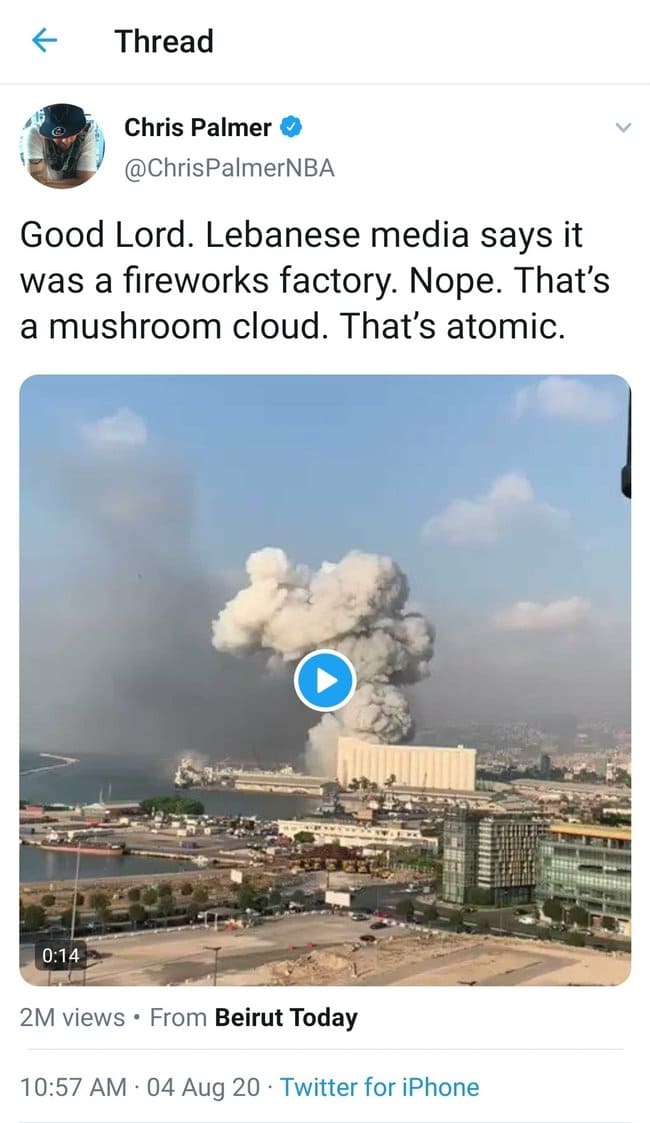Click the blue verified badge

tap(290, 127)
